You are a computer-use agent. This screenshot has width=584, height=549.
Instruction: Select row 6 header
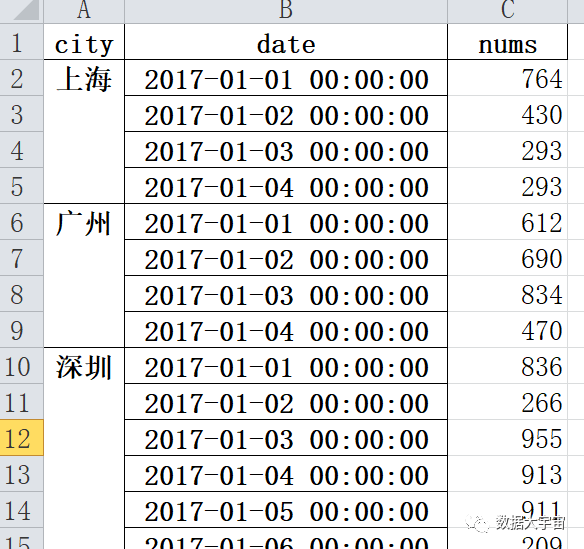[x=22, y=222]
